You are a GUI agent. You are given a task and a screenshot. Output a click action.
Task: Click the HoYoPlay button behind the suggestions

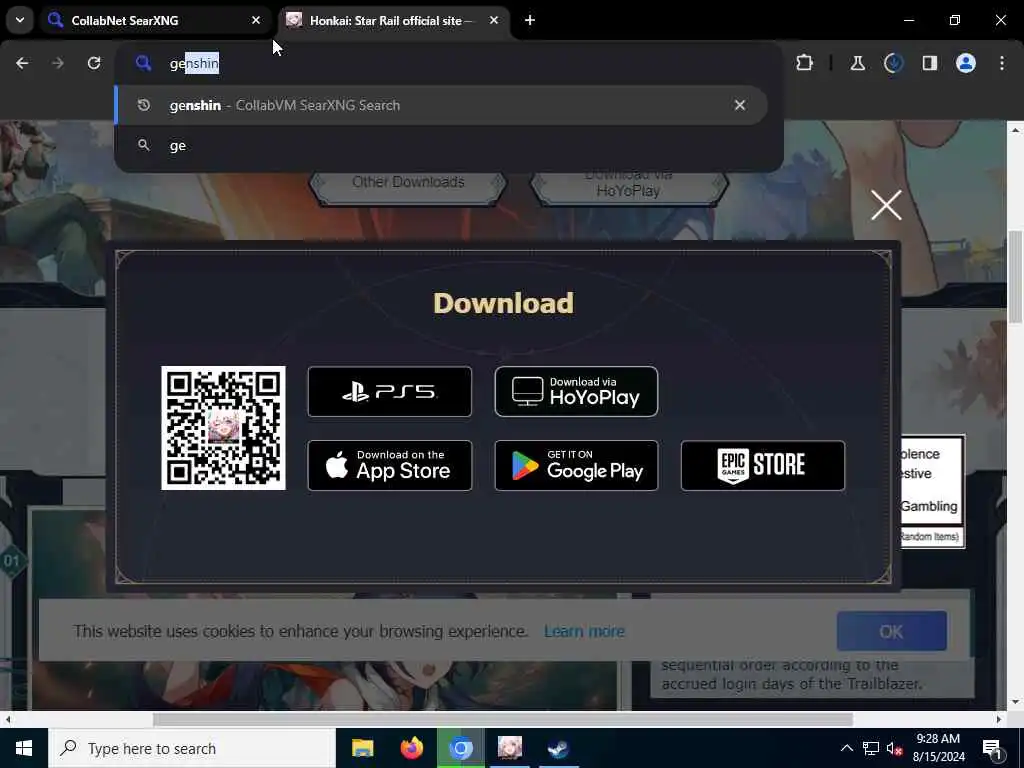[x=628, y=187]
